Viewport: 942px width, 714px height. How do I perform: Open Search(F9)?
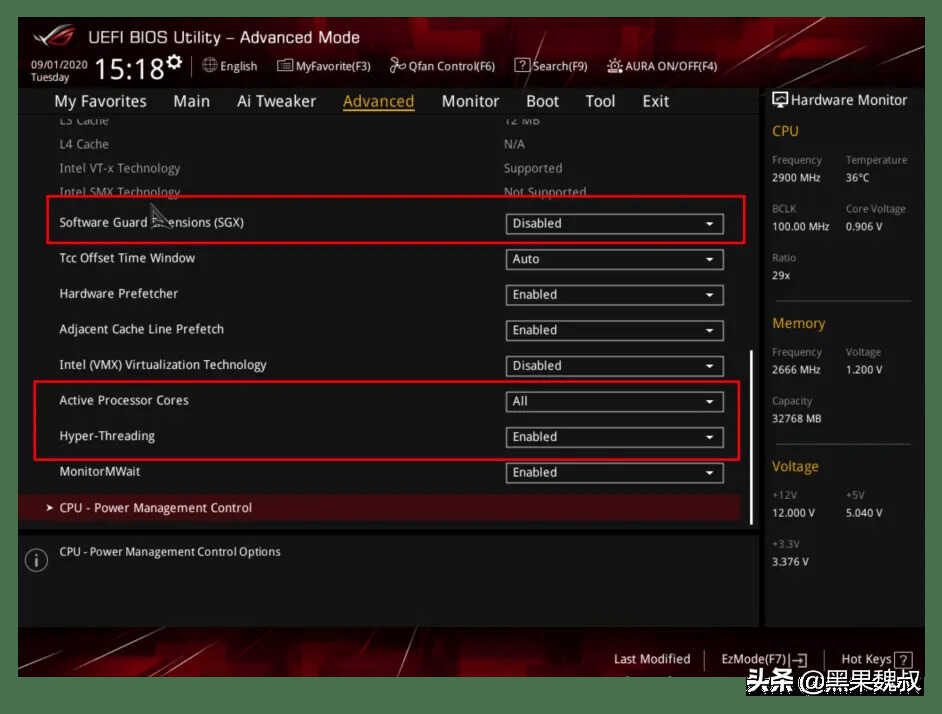[551, 66]
